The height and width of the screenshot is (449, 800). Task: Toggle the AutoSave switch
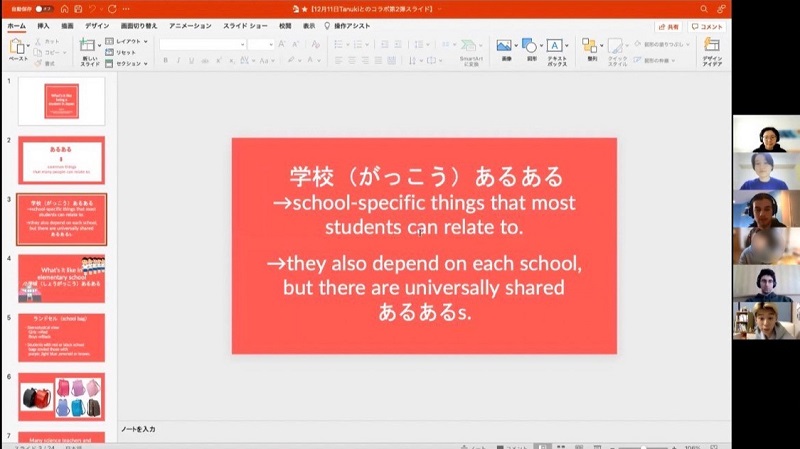[x=42, y=9]
